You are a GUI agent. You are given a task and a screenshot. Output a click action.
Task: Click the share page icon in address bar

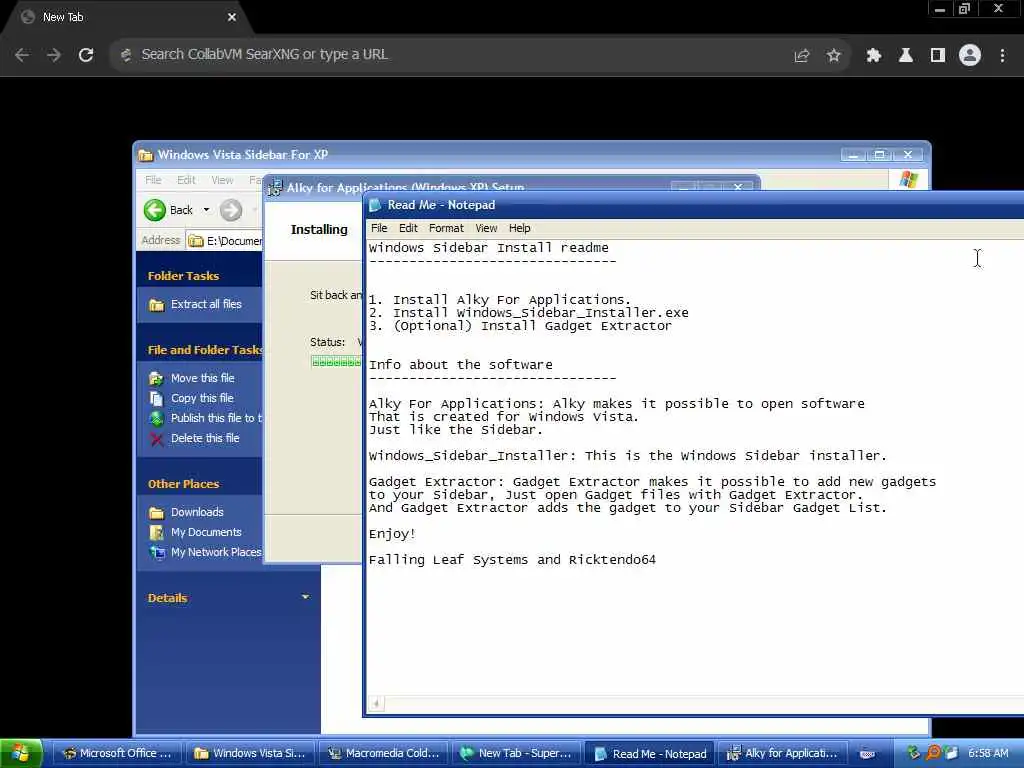click(801, 56)
